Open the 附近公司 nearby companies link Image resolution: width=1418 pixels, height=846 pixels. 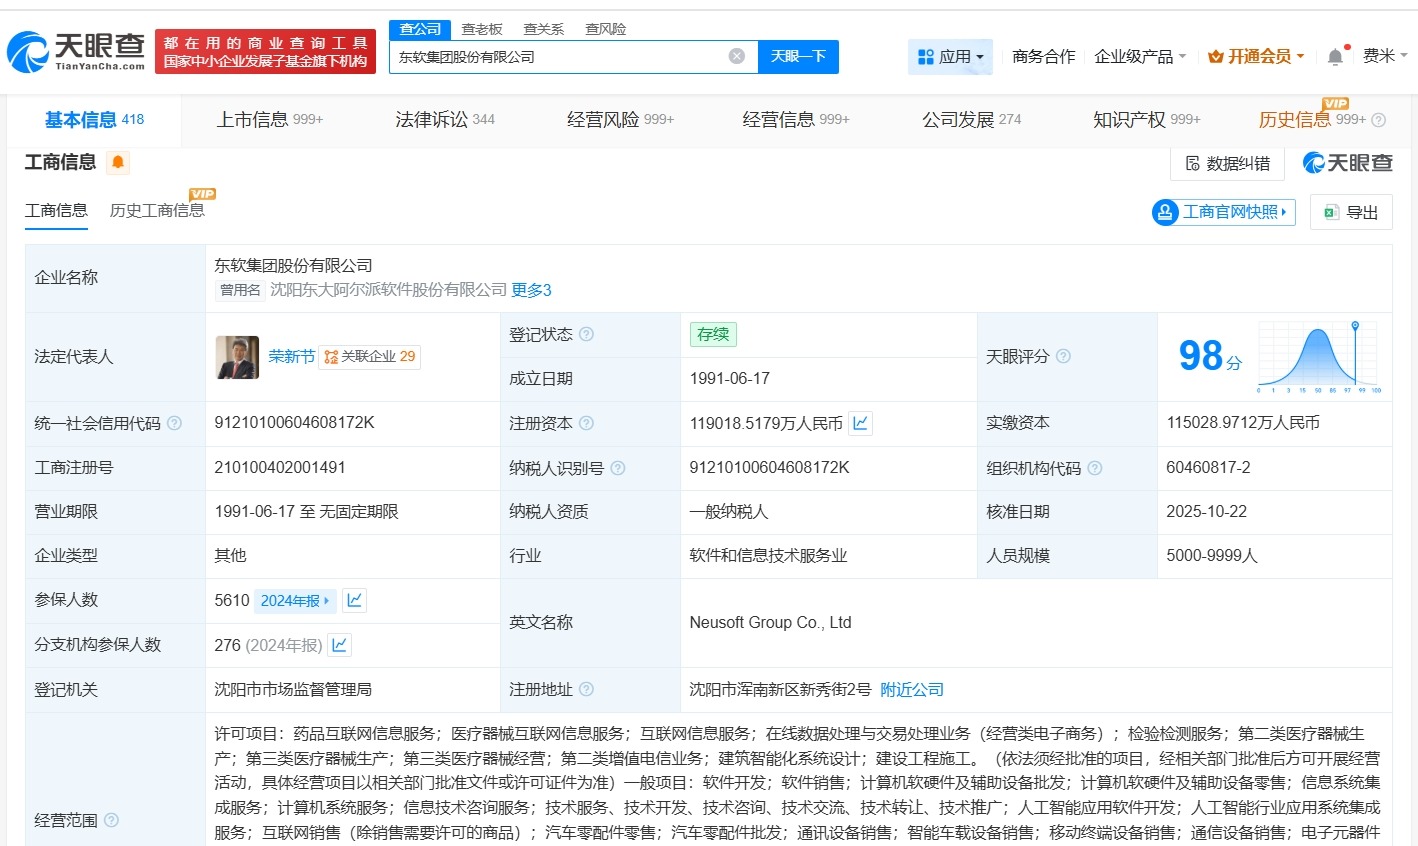914,689
